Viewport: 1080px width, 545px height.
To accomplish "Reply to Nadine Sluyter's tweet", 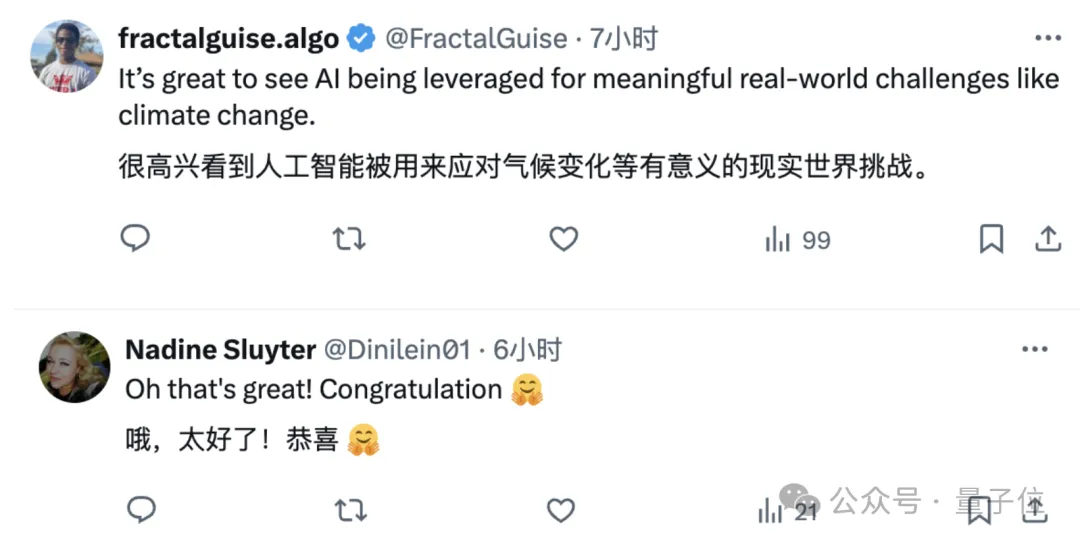I will pos(141,510).
